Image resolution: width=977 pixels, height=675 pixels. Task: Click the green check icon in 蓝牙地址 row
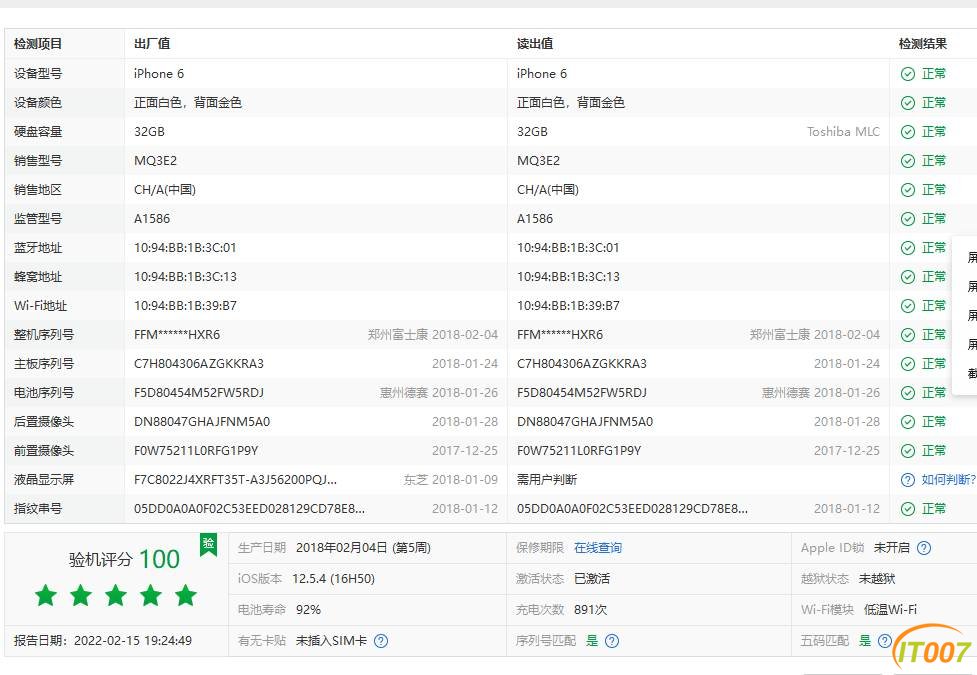pos(908,248)
